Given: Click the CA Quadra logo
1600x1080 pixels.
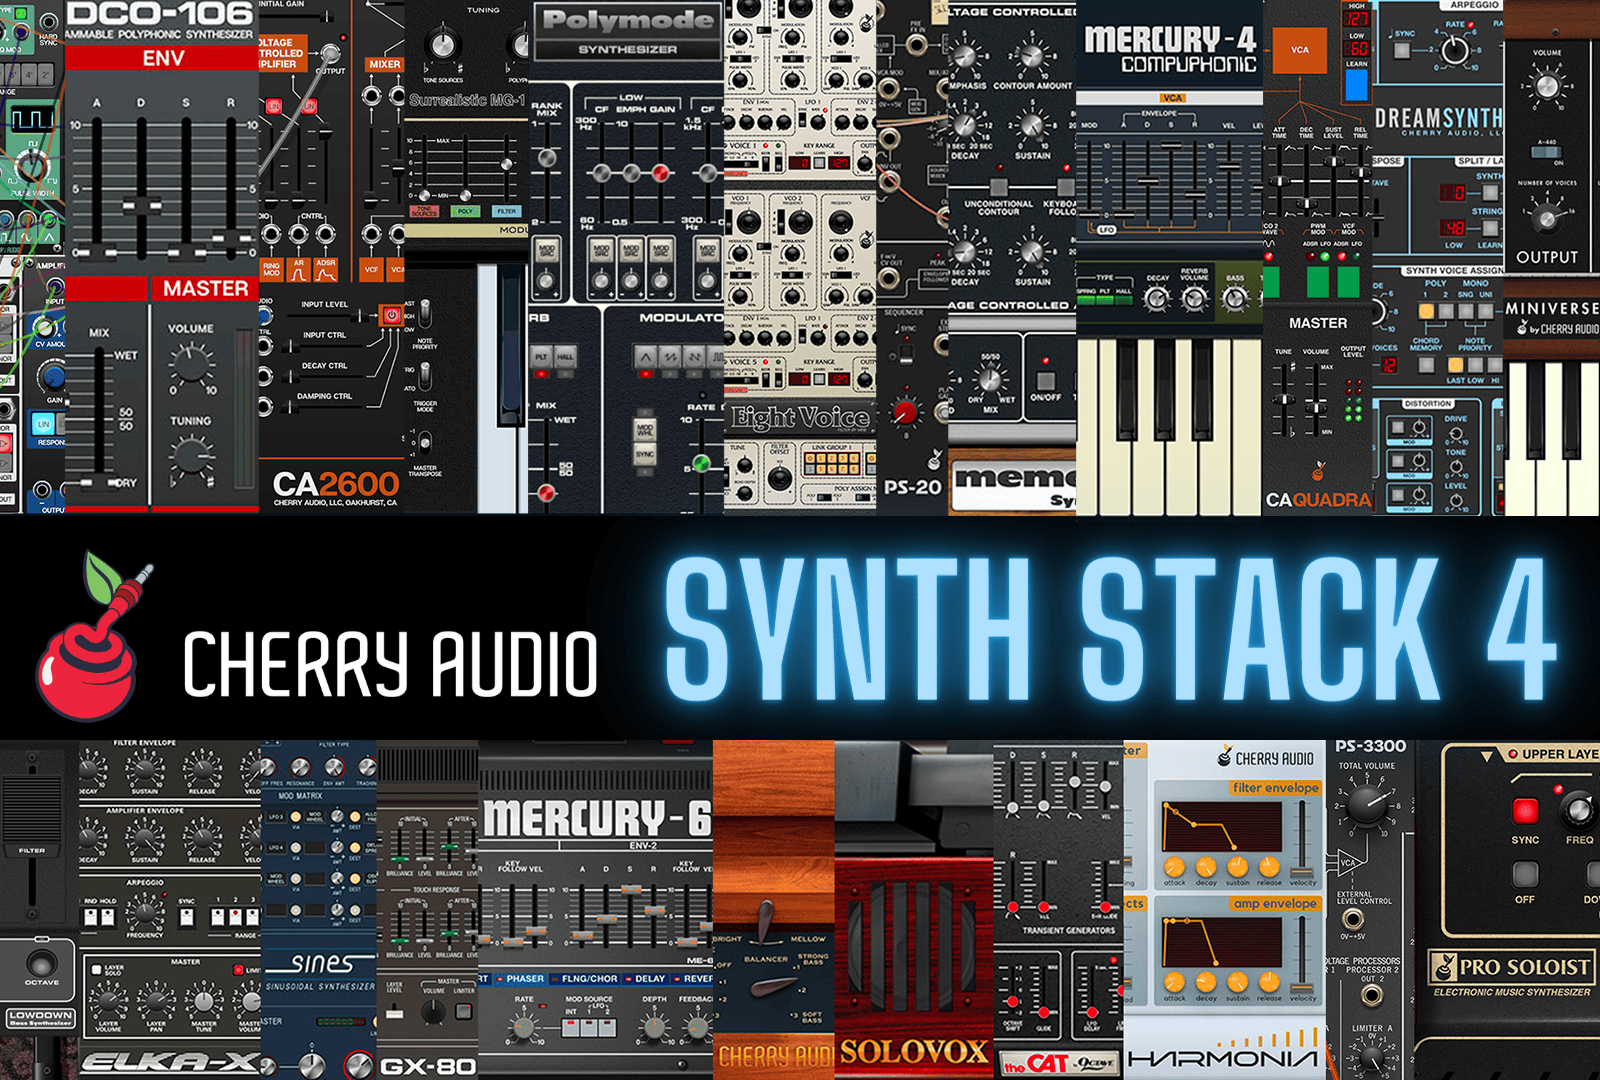Looking at the screenshot, I should [1318, 498].
